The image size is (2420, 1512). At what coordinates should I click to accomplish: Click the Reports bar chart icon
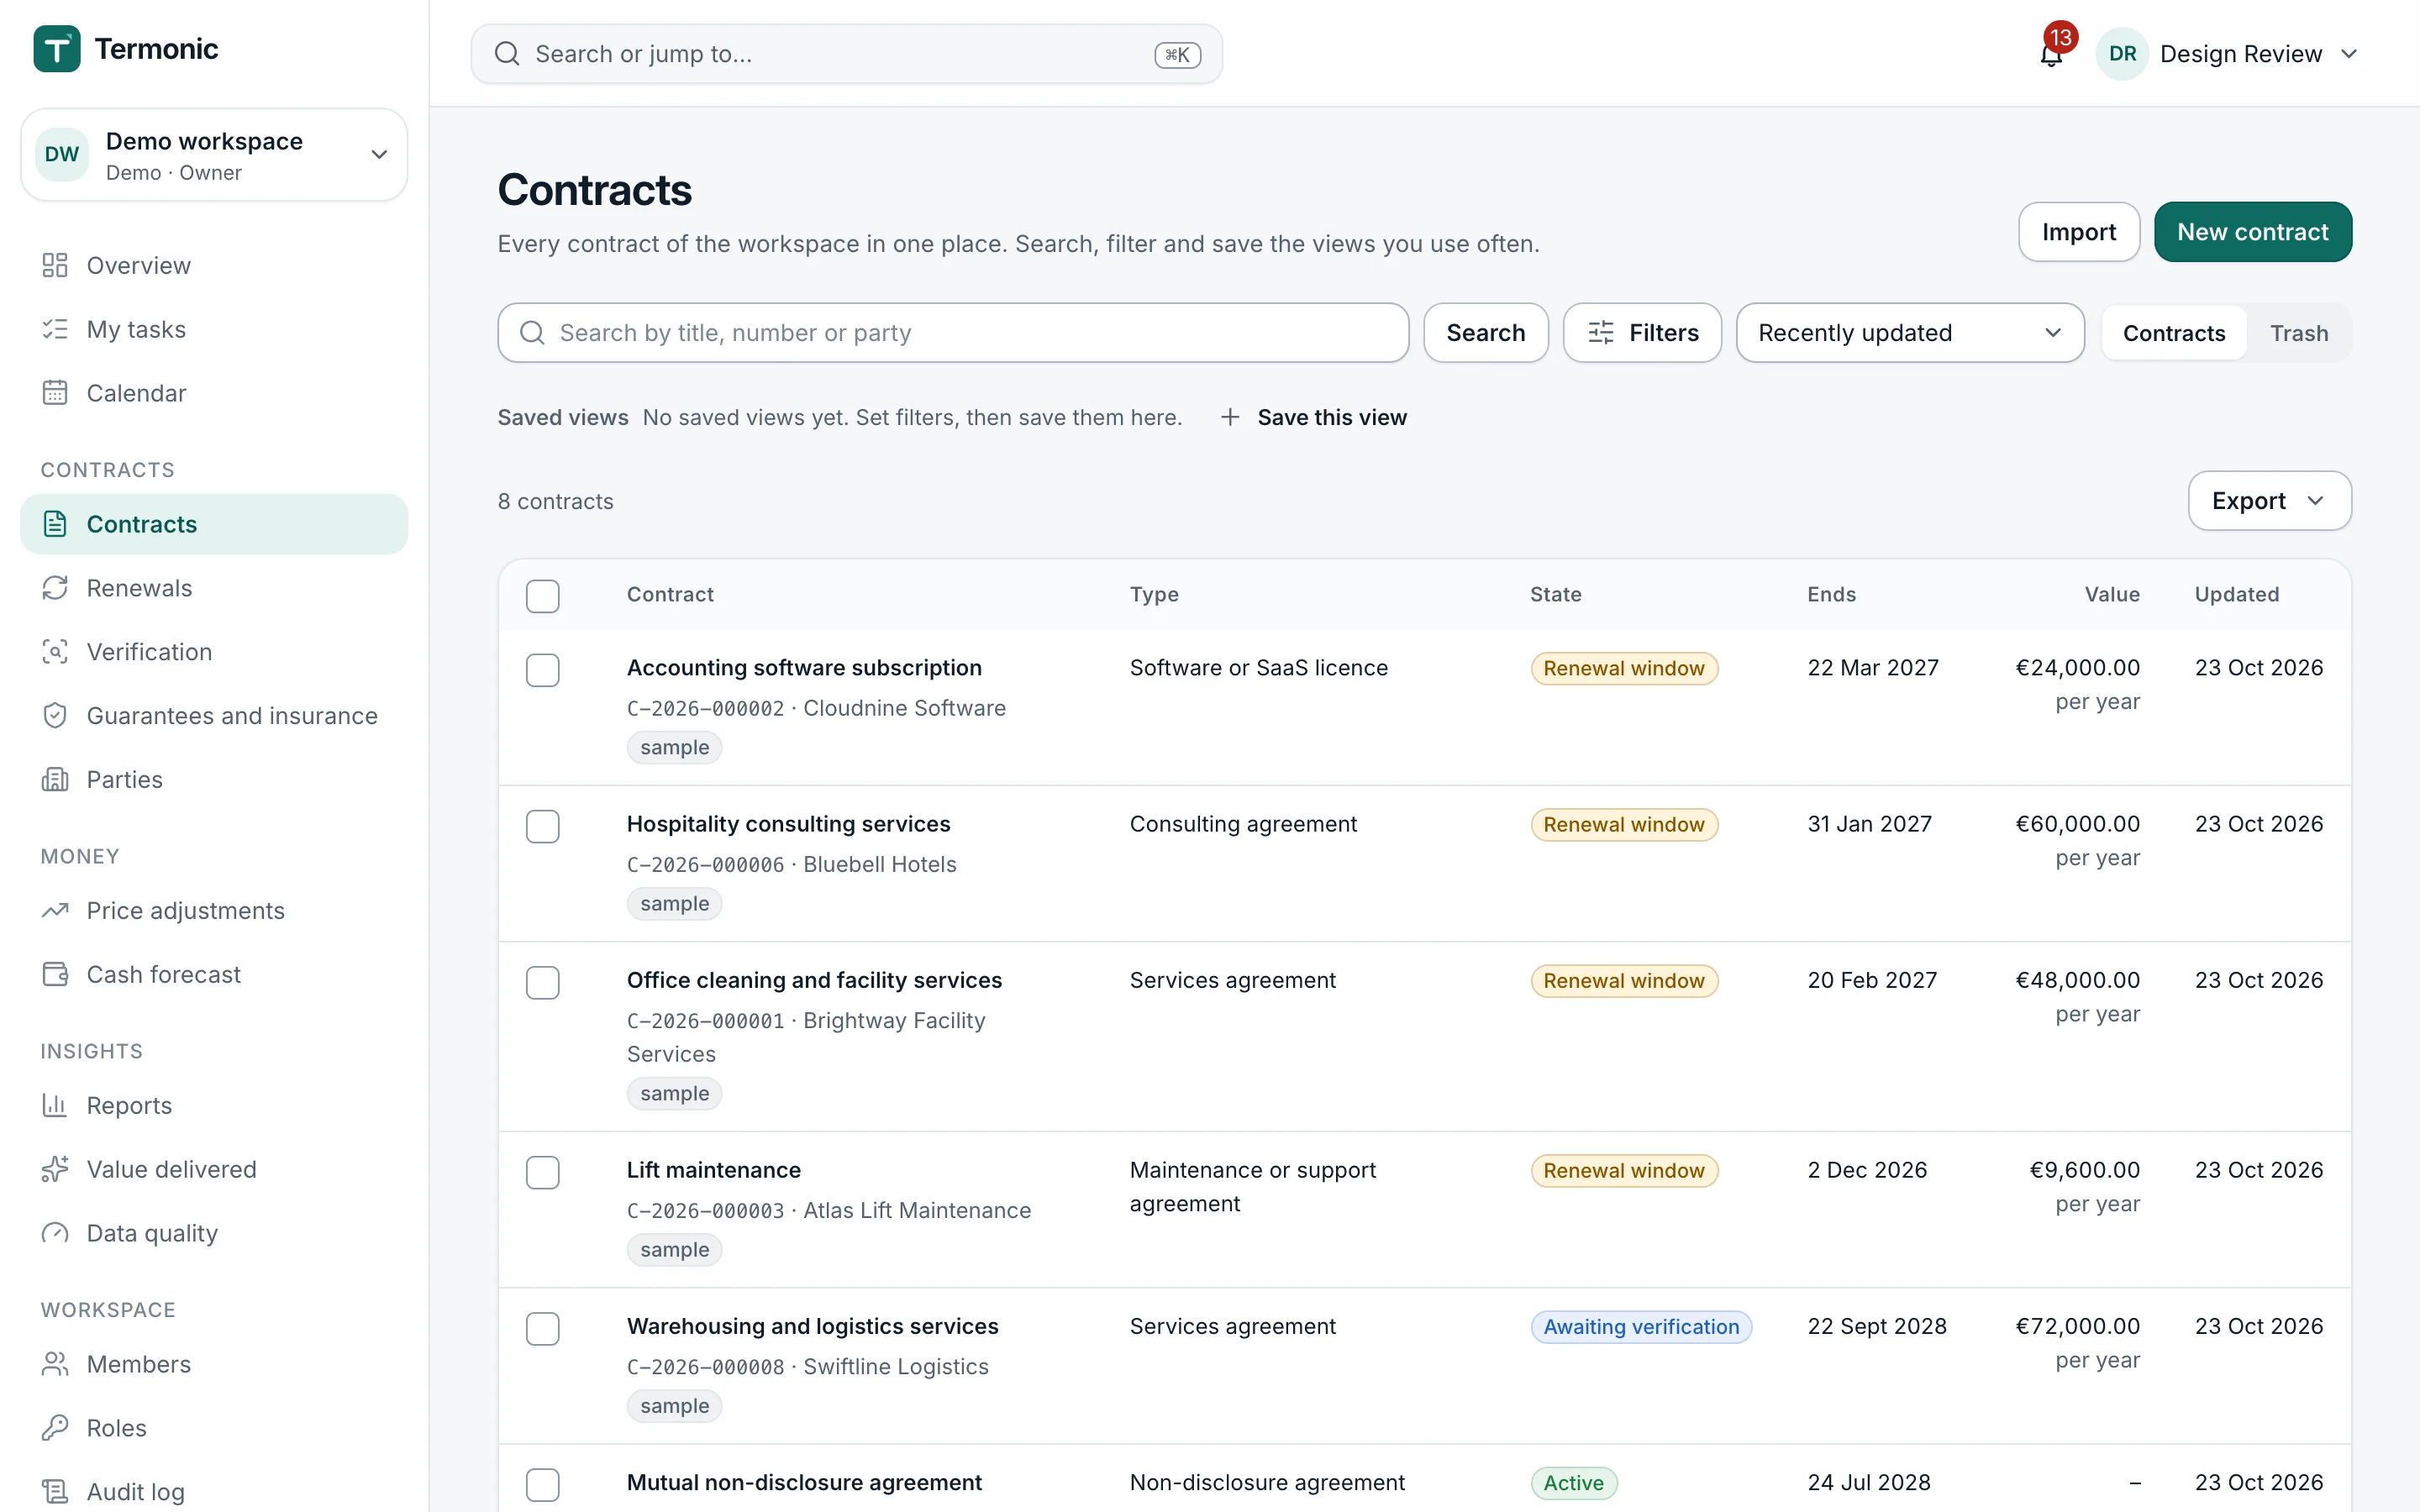click(x=55, y=1106)
